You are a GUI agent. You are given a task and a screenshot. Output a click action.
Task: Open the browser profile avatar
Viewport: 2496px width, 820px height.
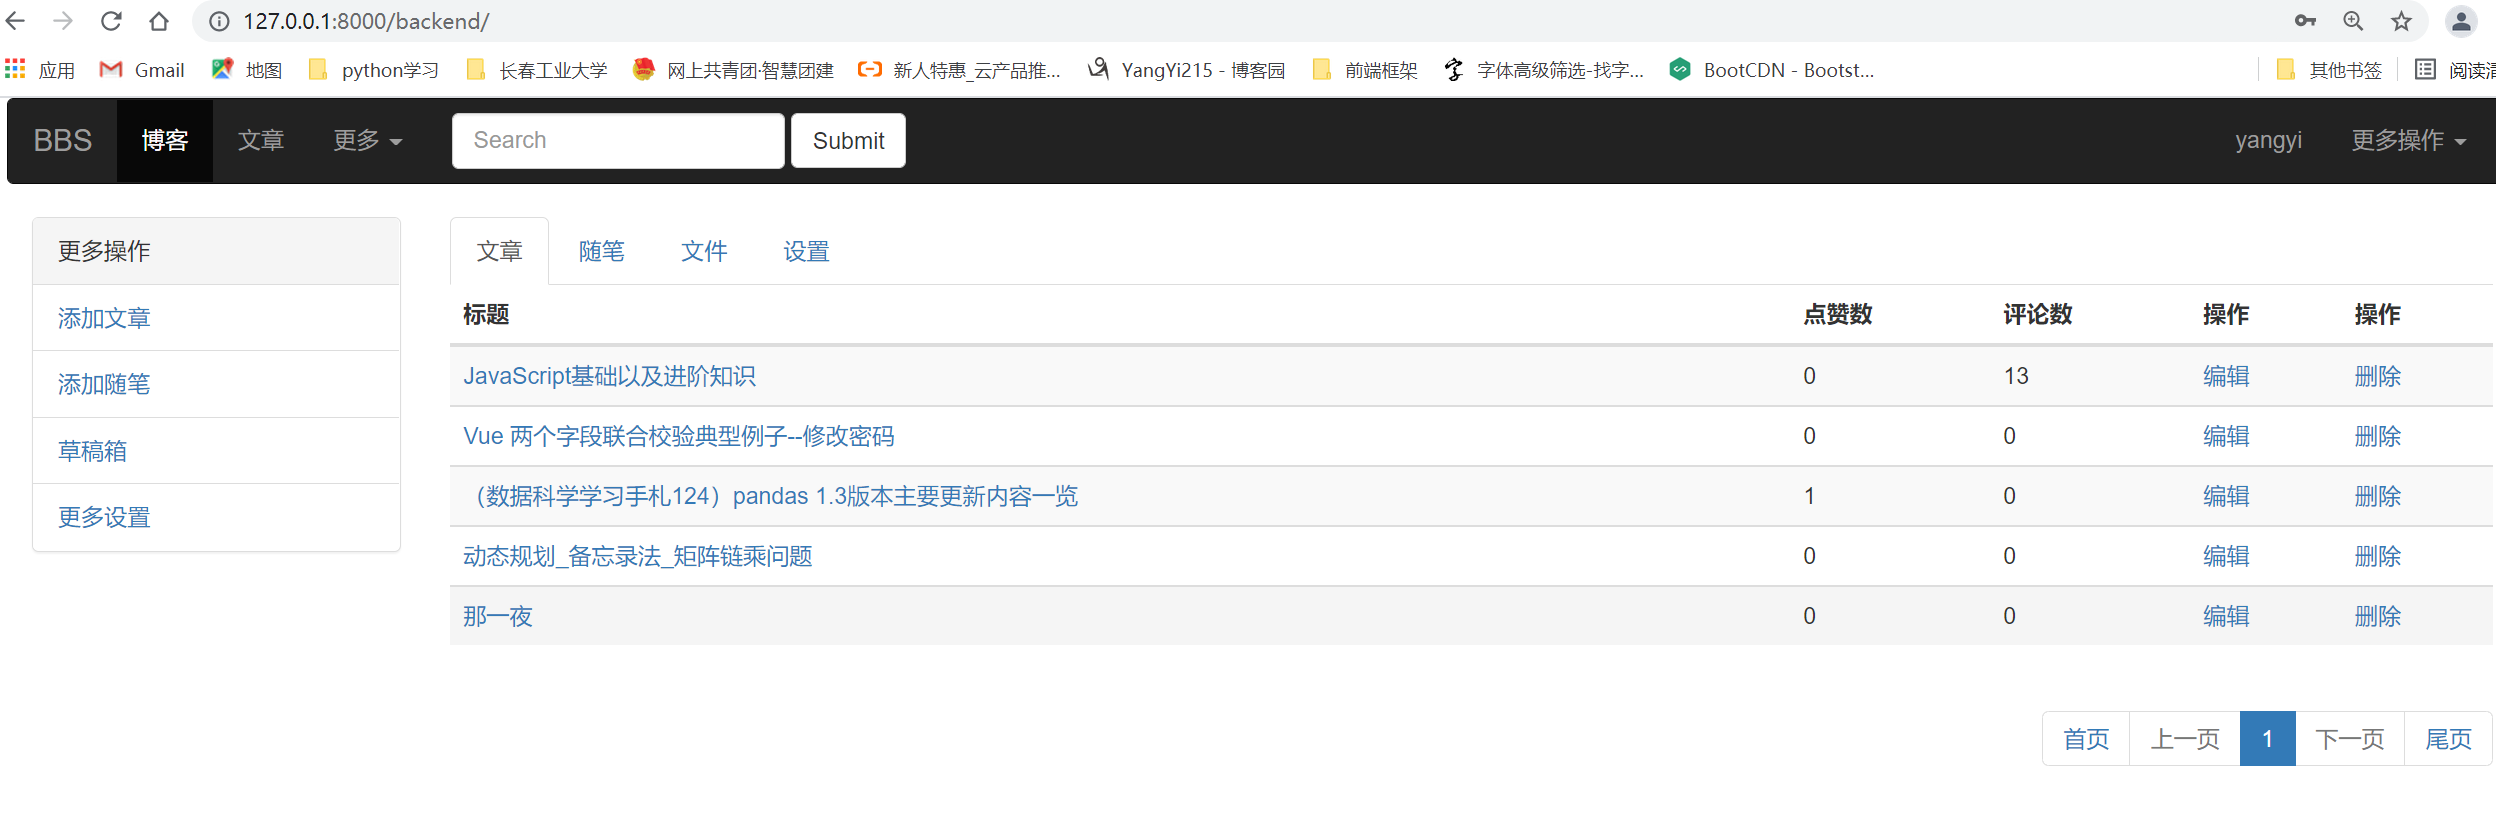pos(2461,20)
